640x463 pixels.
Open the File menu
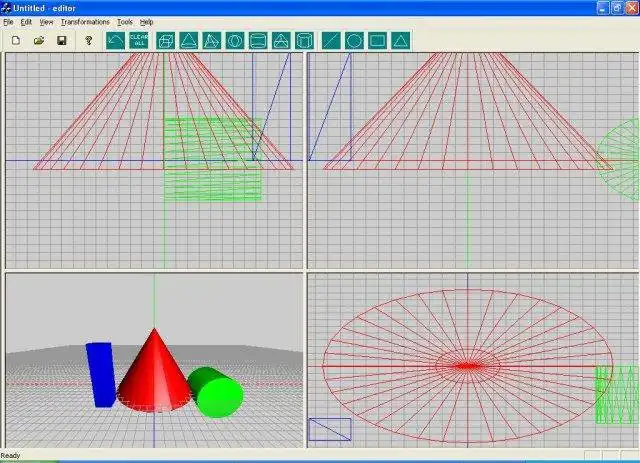[x=8, y=22]
